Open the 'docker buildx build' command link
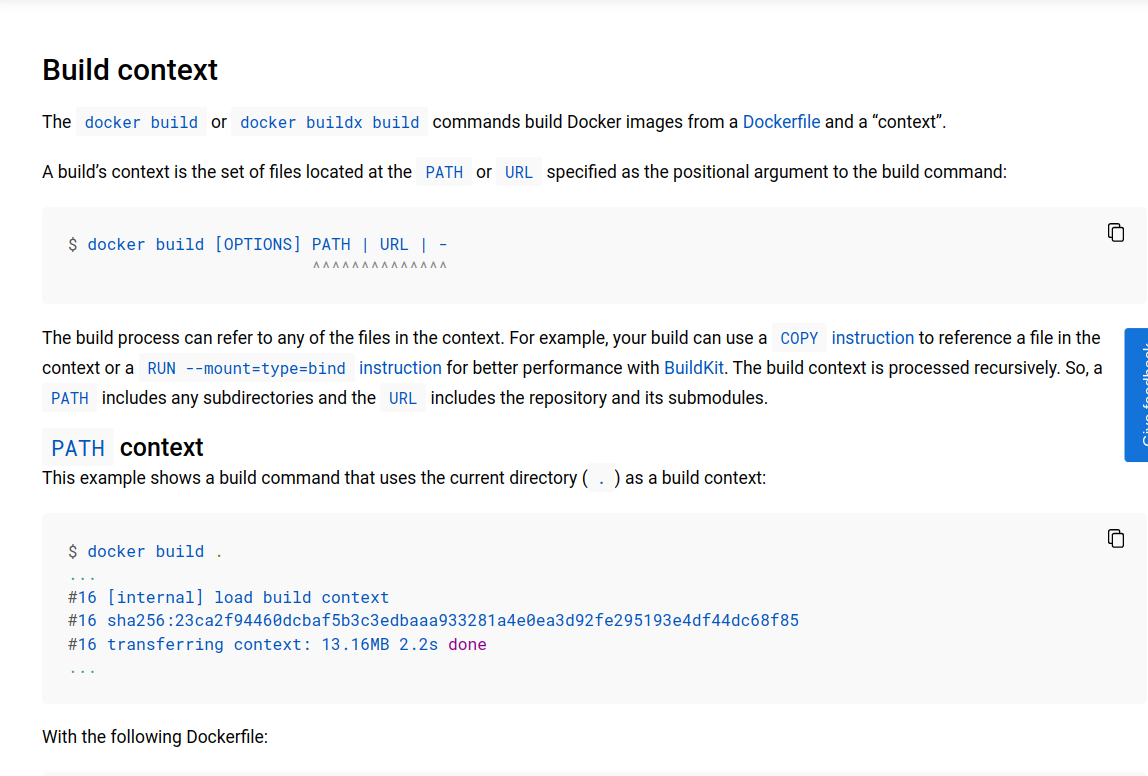 [x=329, y=122]
